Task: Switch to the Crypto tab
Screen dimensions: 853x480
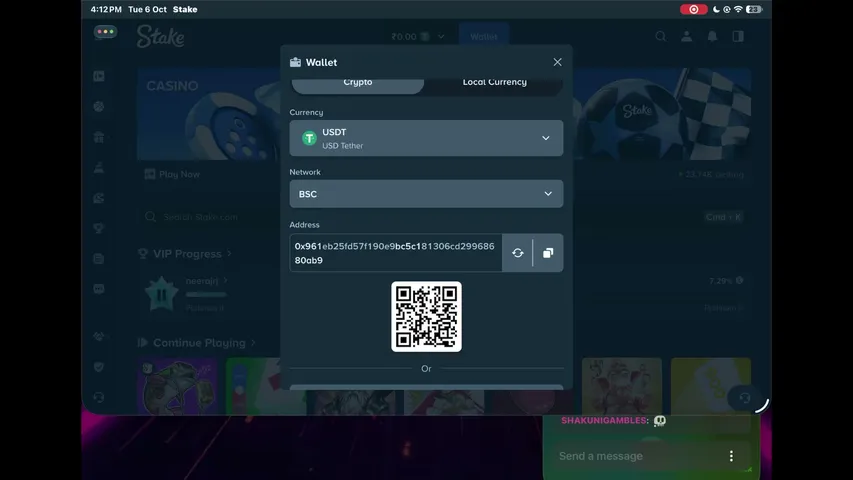Action: [x=358, y=83]
